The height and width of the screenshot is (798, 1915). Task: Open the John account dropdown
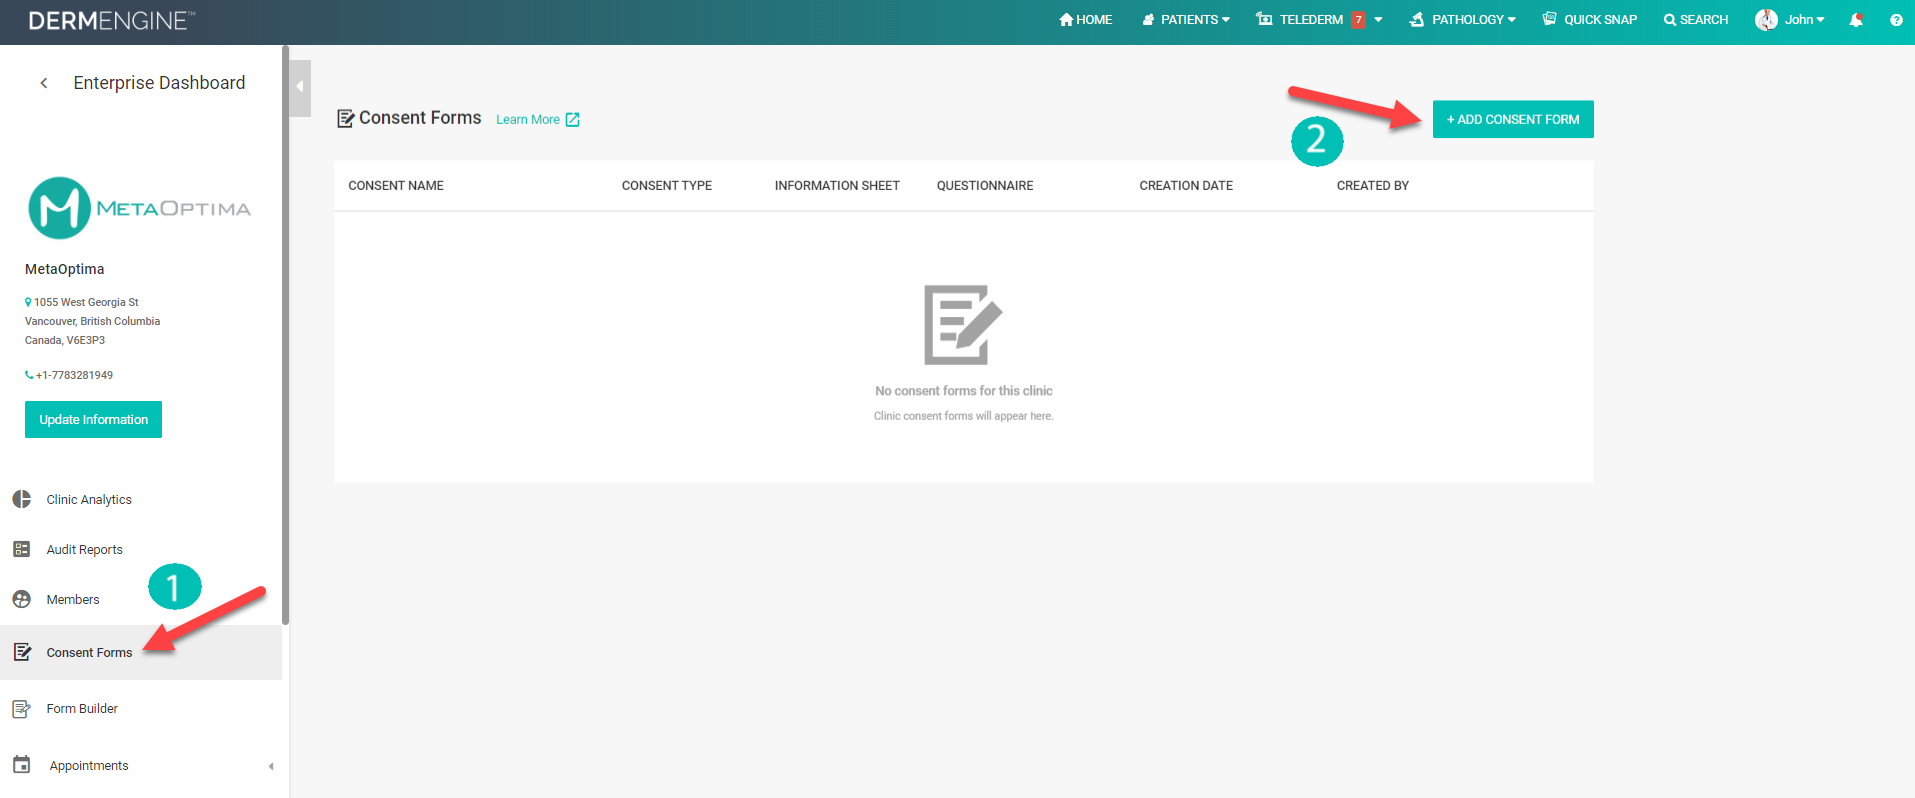pyautogui.click(x=1804, y=20)
